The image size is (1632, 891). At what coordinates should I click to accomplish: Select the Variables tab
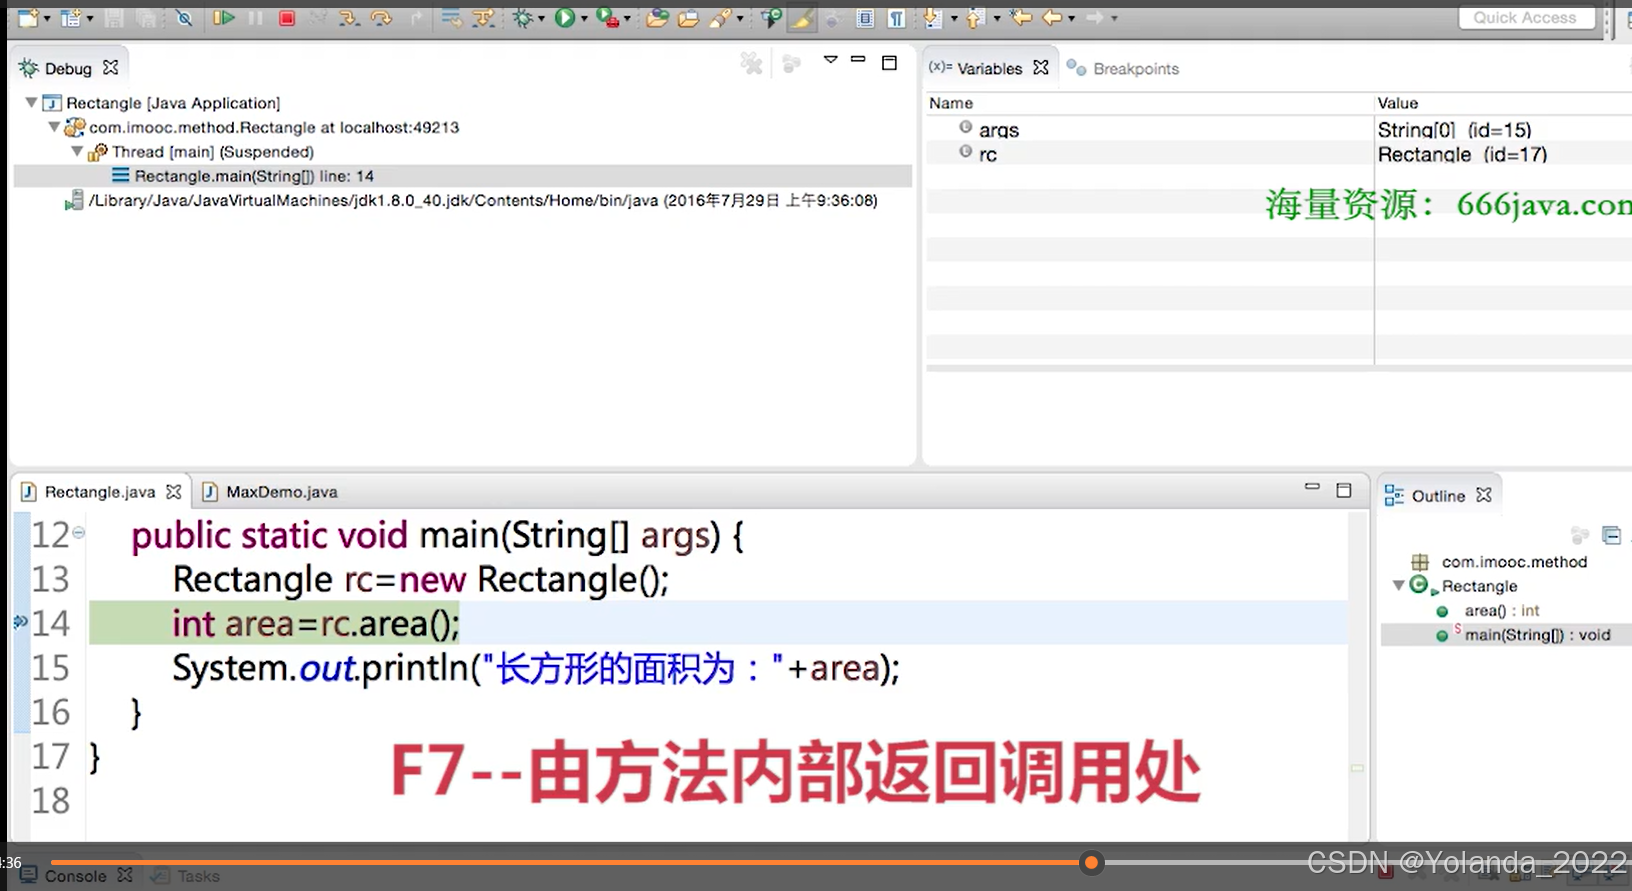tap(989, 68)
